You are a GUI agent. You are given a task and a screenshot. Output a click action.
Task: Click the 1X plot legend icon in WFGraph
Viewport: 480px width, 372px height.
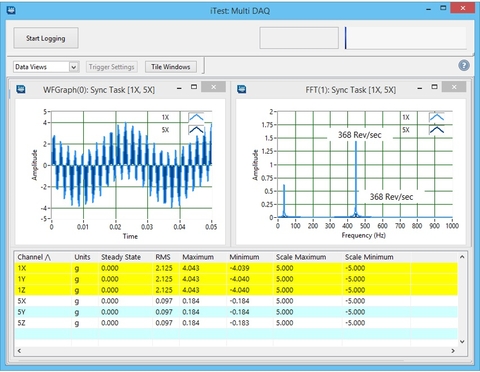click(x=196, y=117)
